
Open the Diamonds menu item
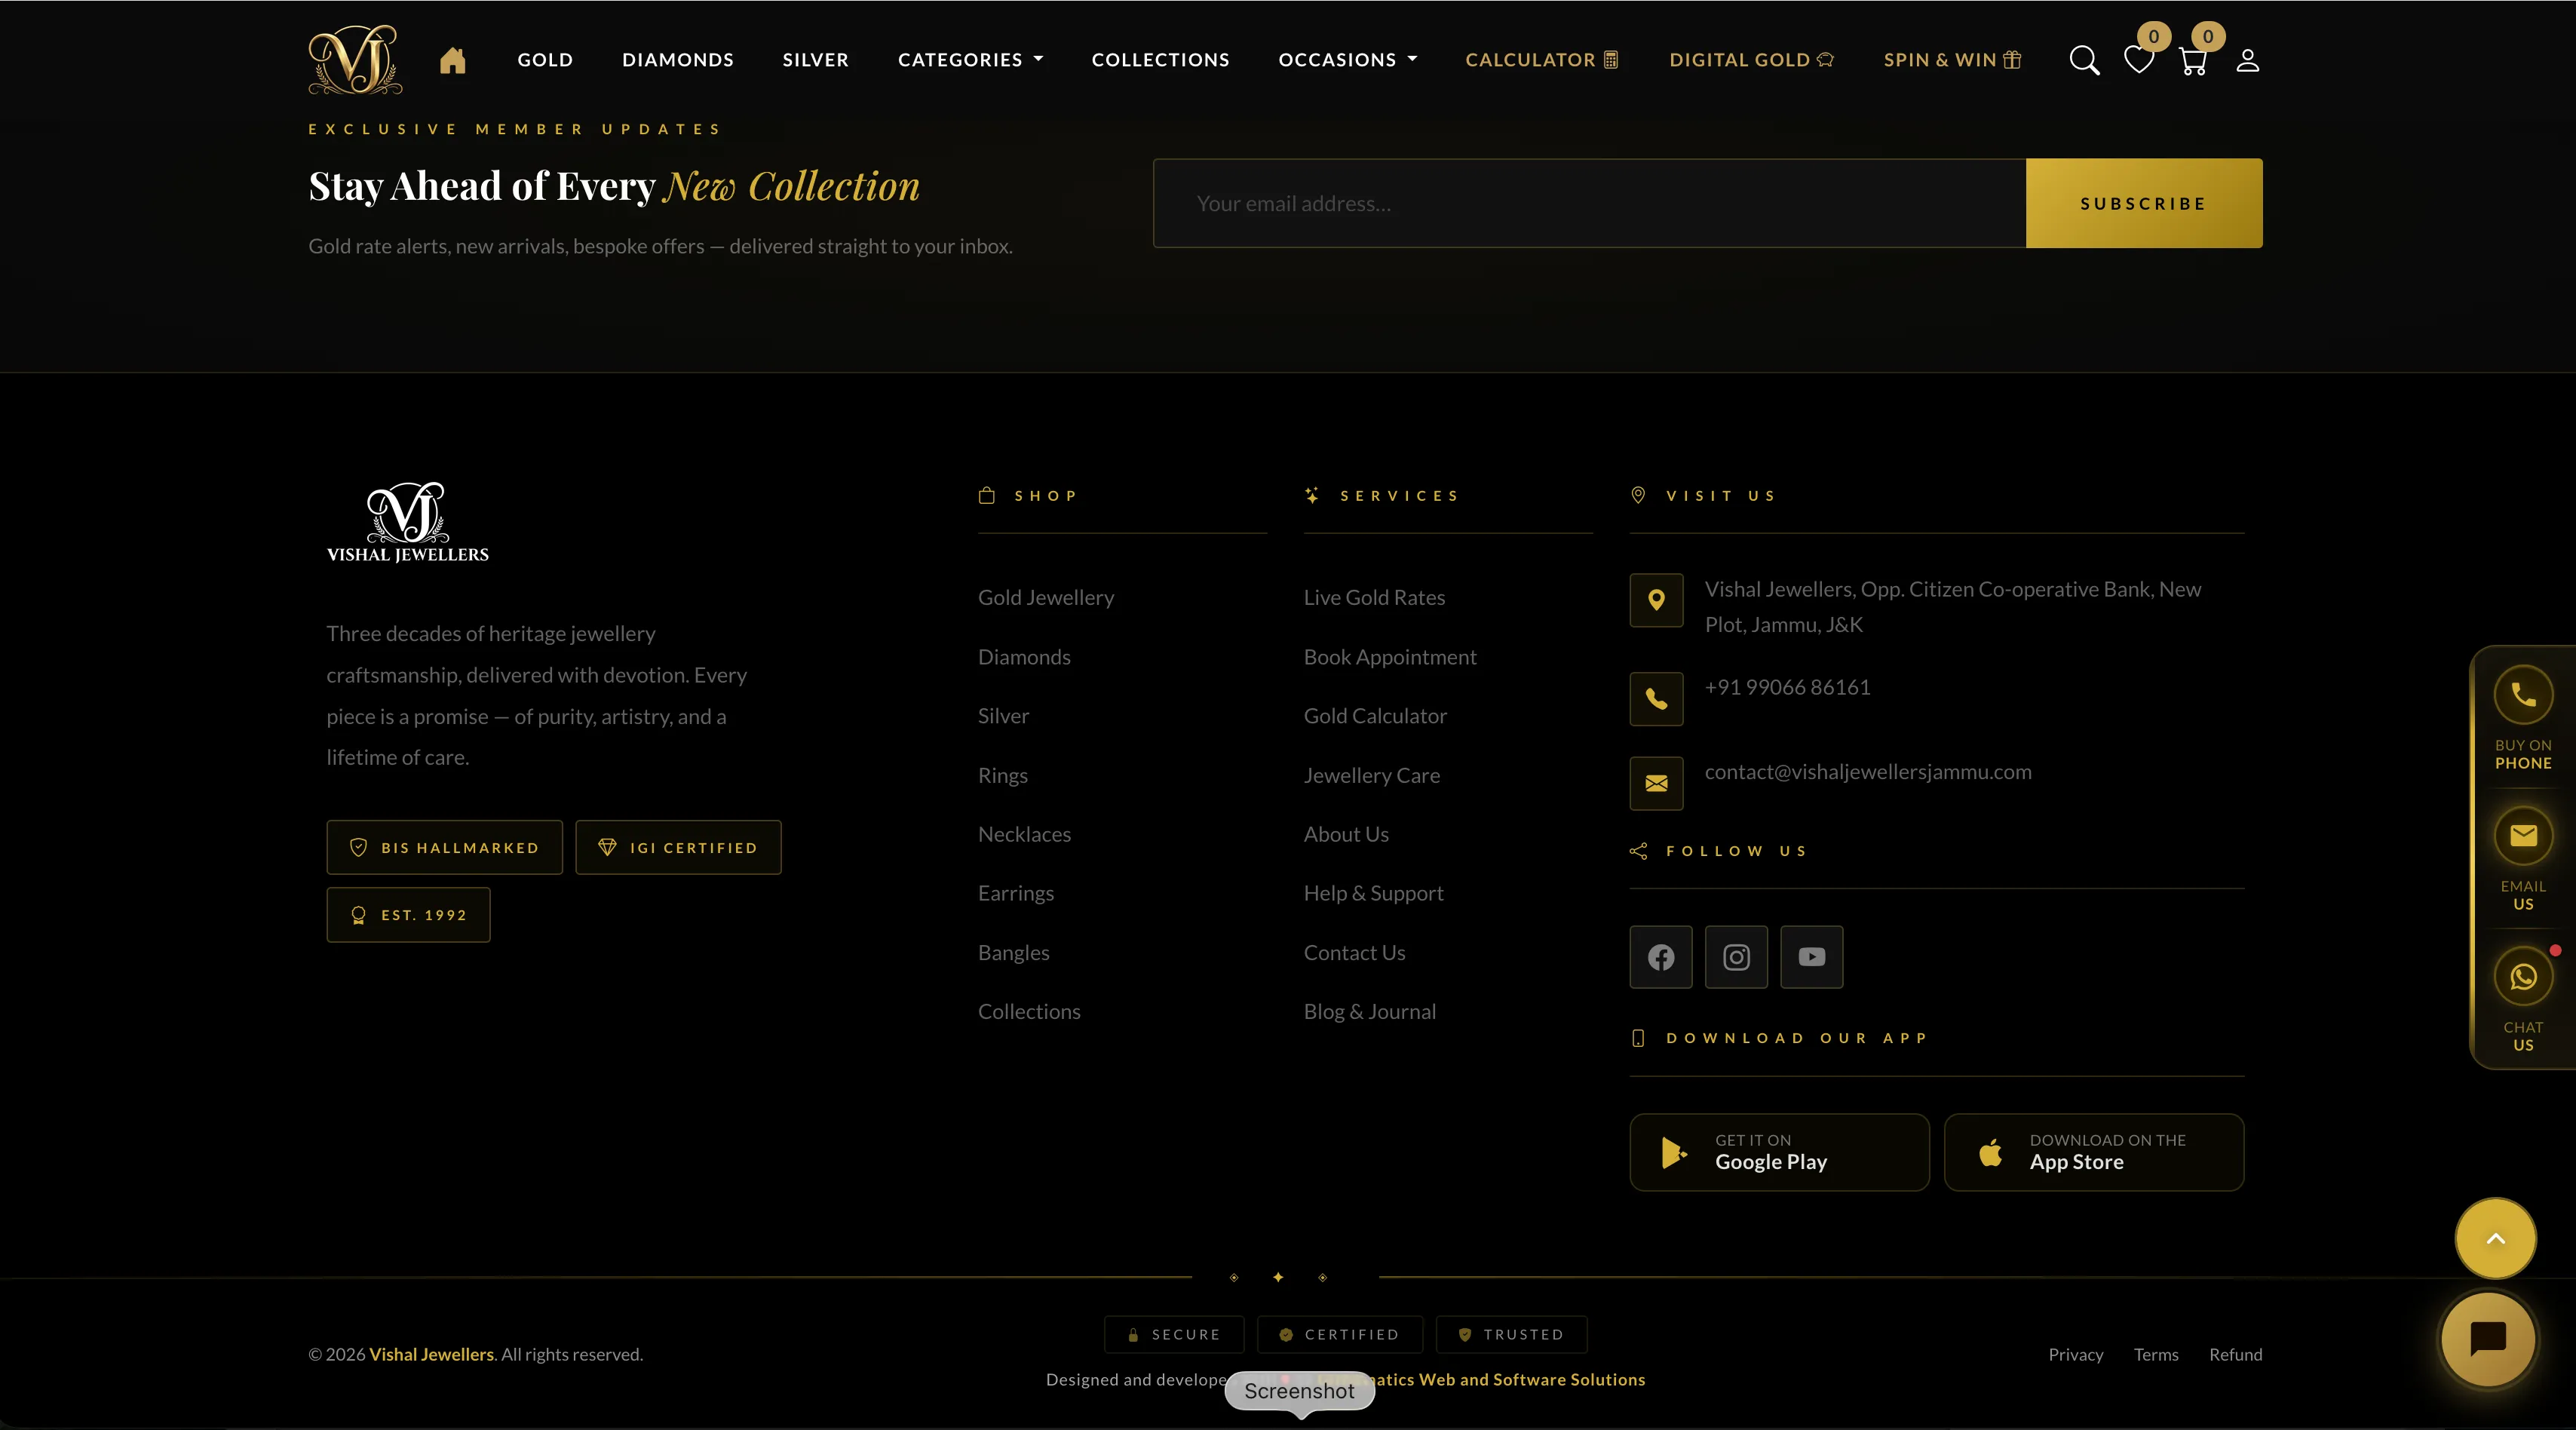point(678,60)
